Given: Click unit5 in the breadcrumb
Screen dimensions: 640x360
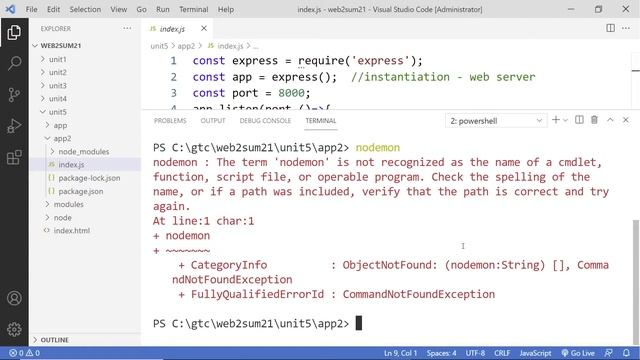Looking at the screenshot, I should tap(159, 46).
